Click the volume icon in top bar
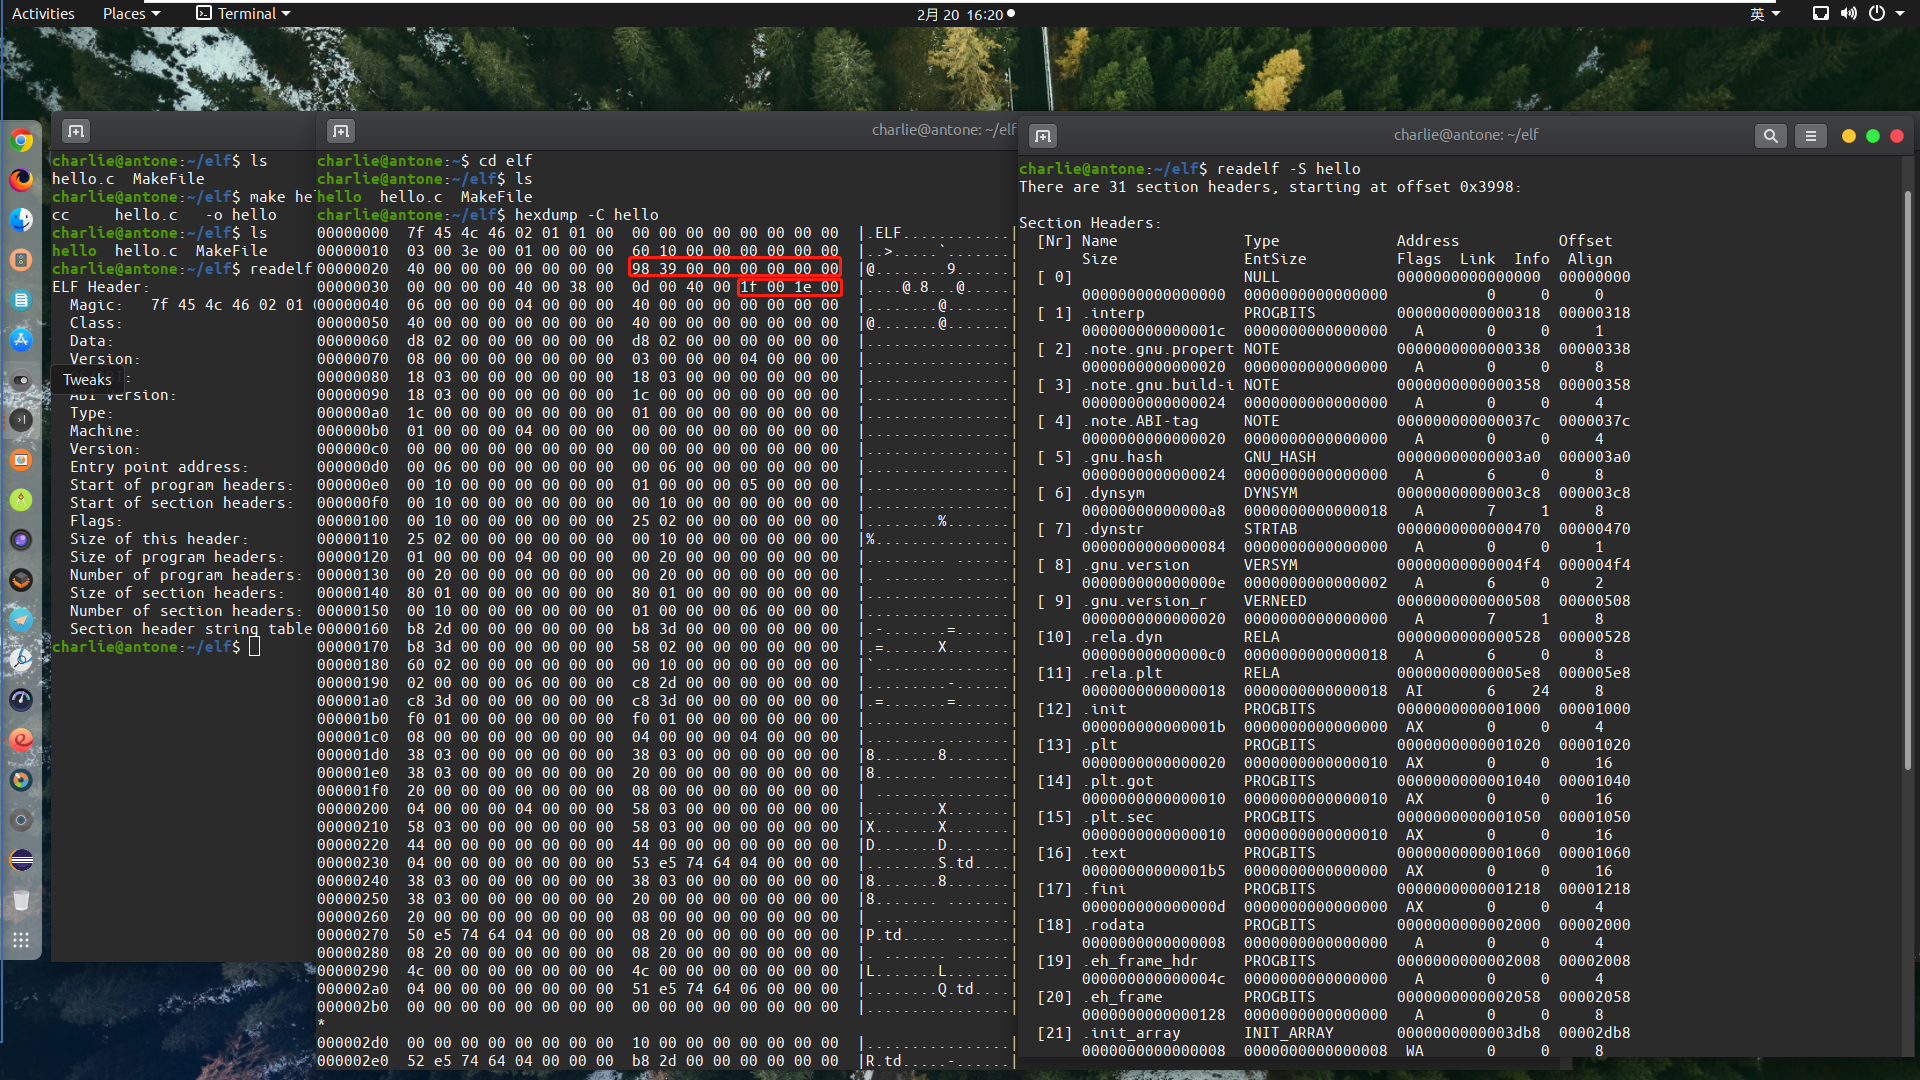The width and height of the screenshot is (1920, 1080). pyautogui.click(x=1848, y=14)
